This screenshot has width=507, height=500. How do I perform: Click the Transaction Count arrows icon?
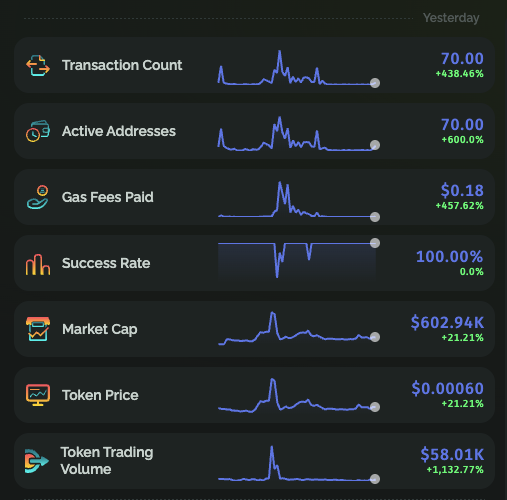38,65
